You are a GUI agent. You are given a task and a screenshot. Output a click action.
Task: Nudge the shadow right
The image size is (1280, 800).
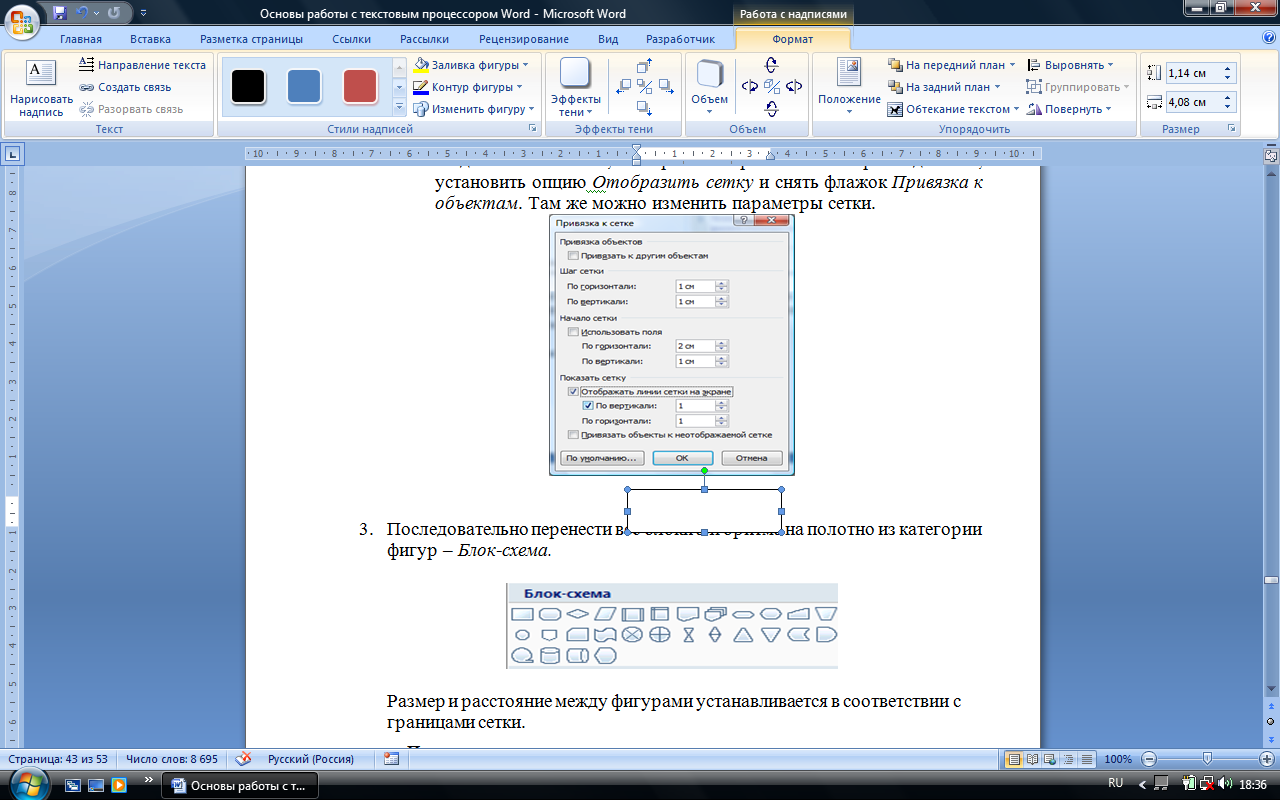(666, 87)
